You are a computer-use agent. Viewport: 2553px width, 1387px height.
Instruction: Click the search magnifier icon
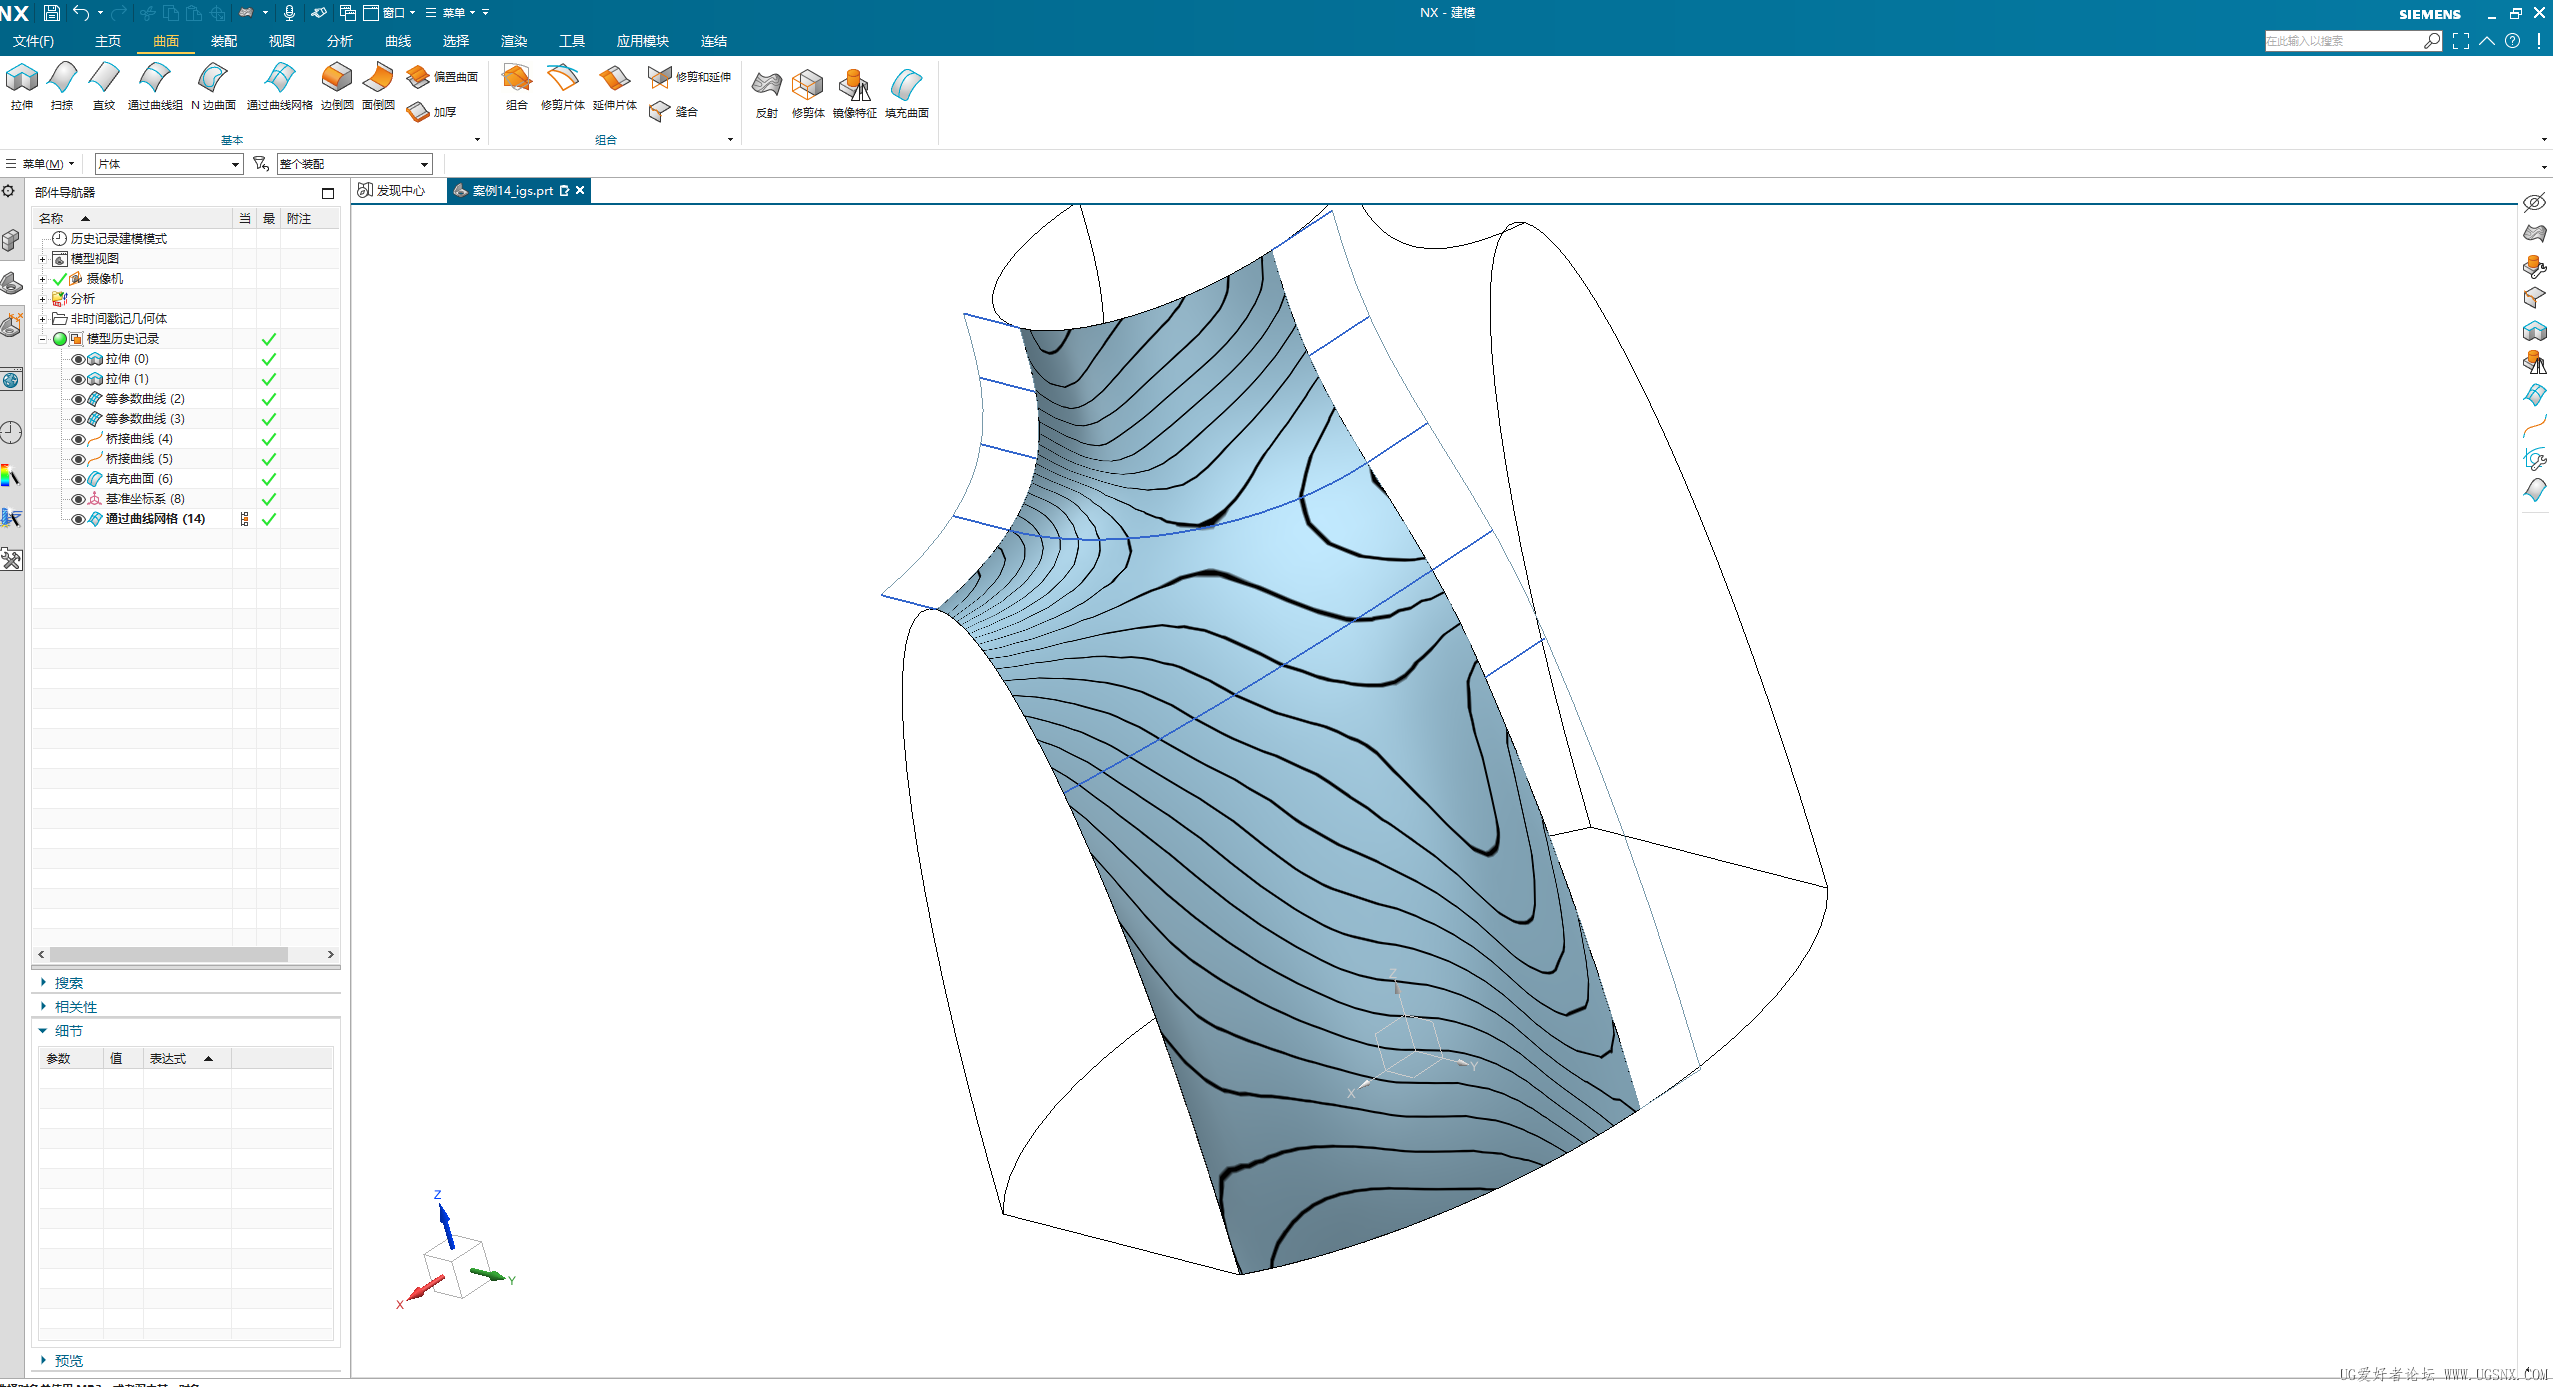[2432, 41]
